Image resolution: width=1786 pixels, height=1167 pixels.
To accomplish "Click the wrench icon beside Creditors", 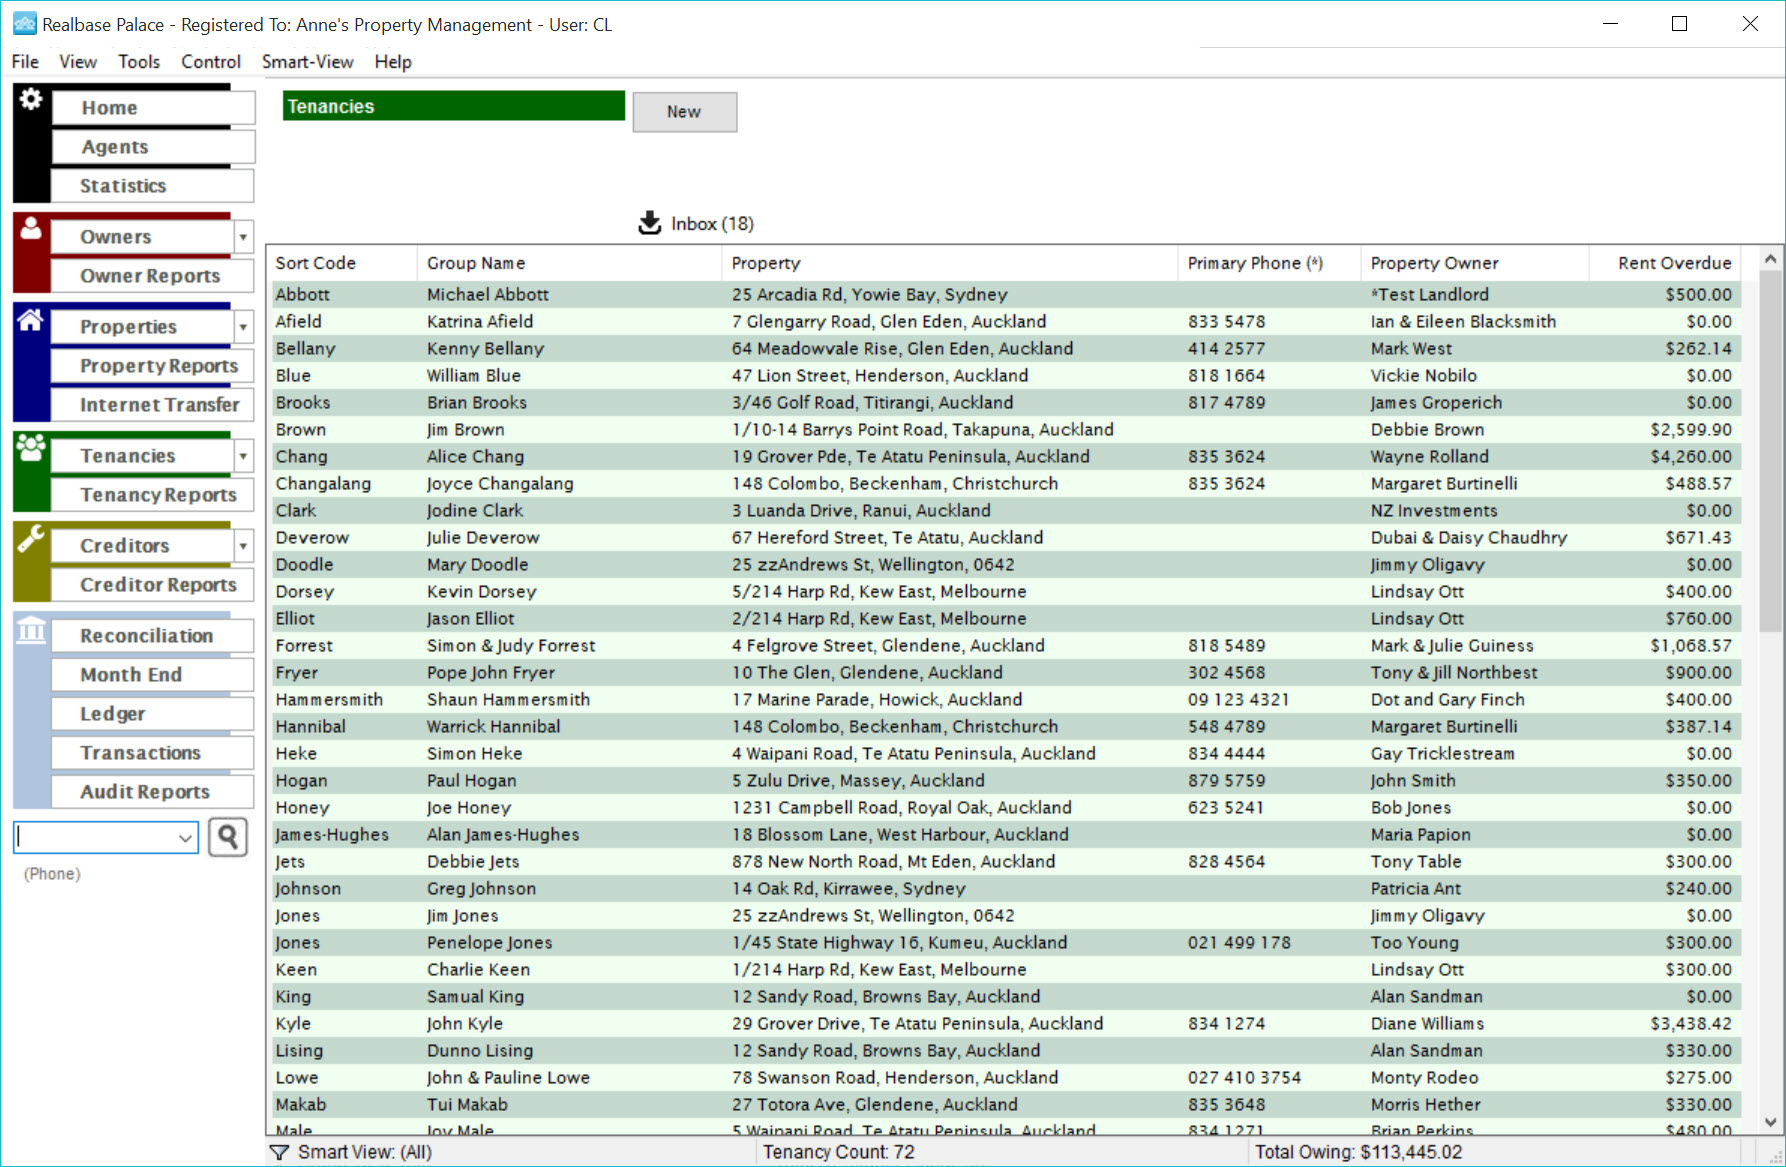I will click(x=31, y=538).
